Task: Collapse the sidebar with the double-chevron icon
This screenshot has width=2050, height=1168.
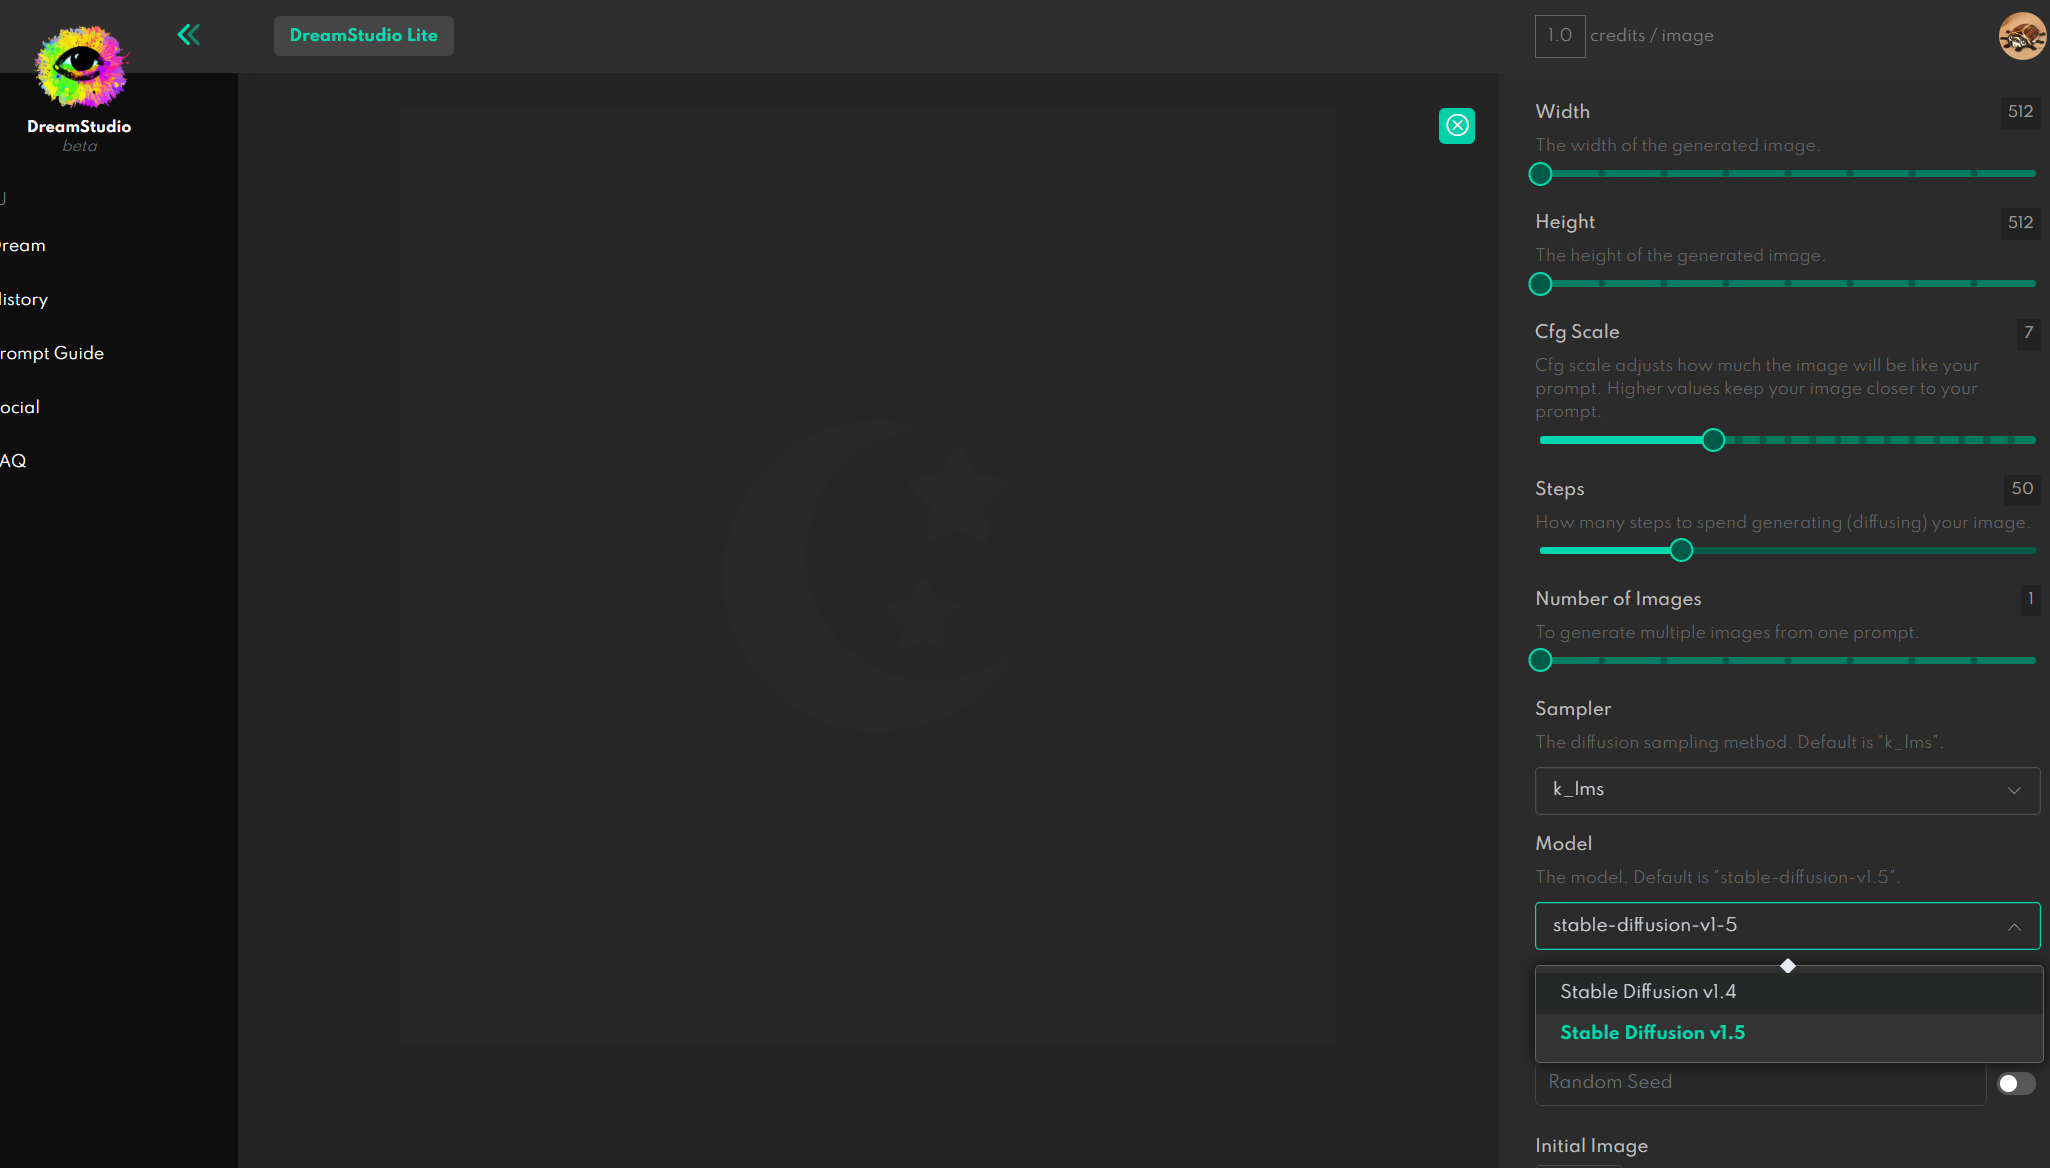Action: (x=189, y=34)
